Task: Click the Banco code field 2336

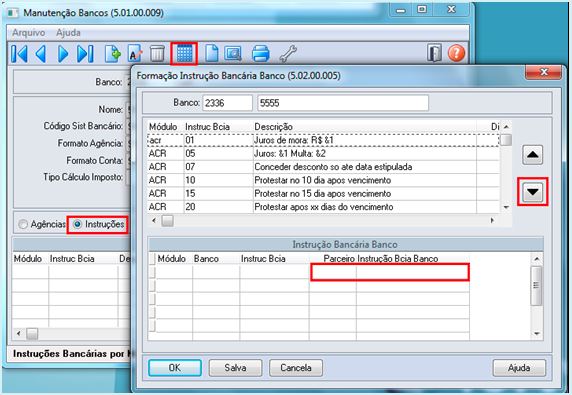Action: 228,103
